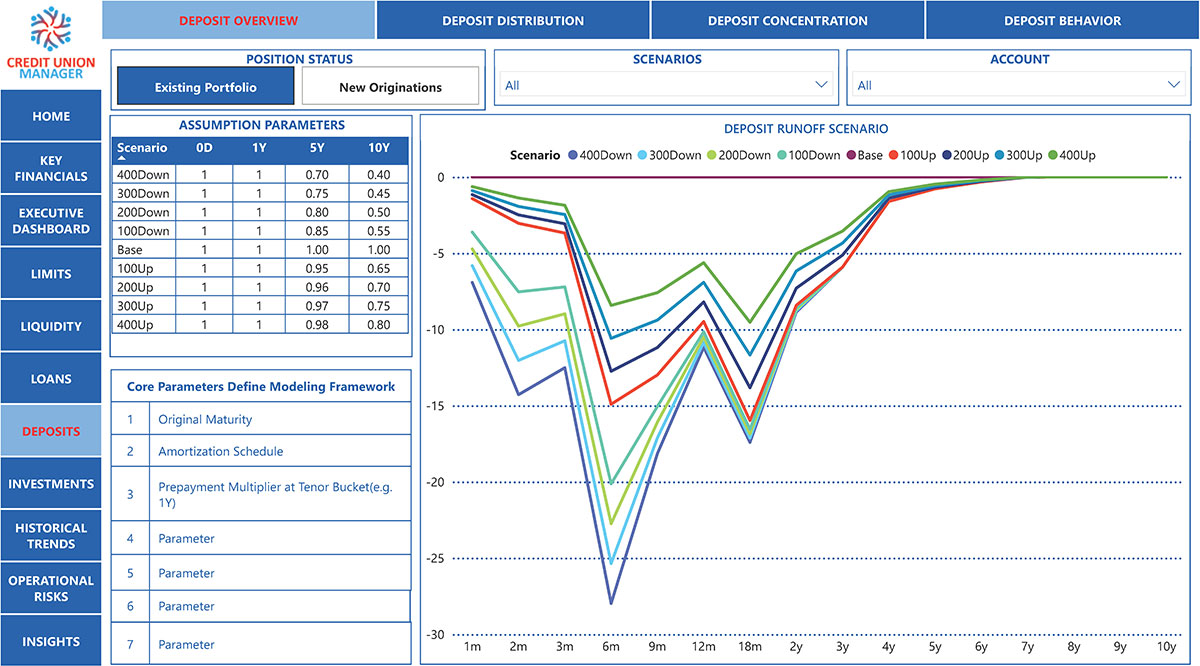Select the 200Down row in assumptions table
This screenshot has width=1200, height=666.
pyautogui.click(x=260, y=212)
